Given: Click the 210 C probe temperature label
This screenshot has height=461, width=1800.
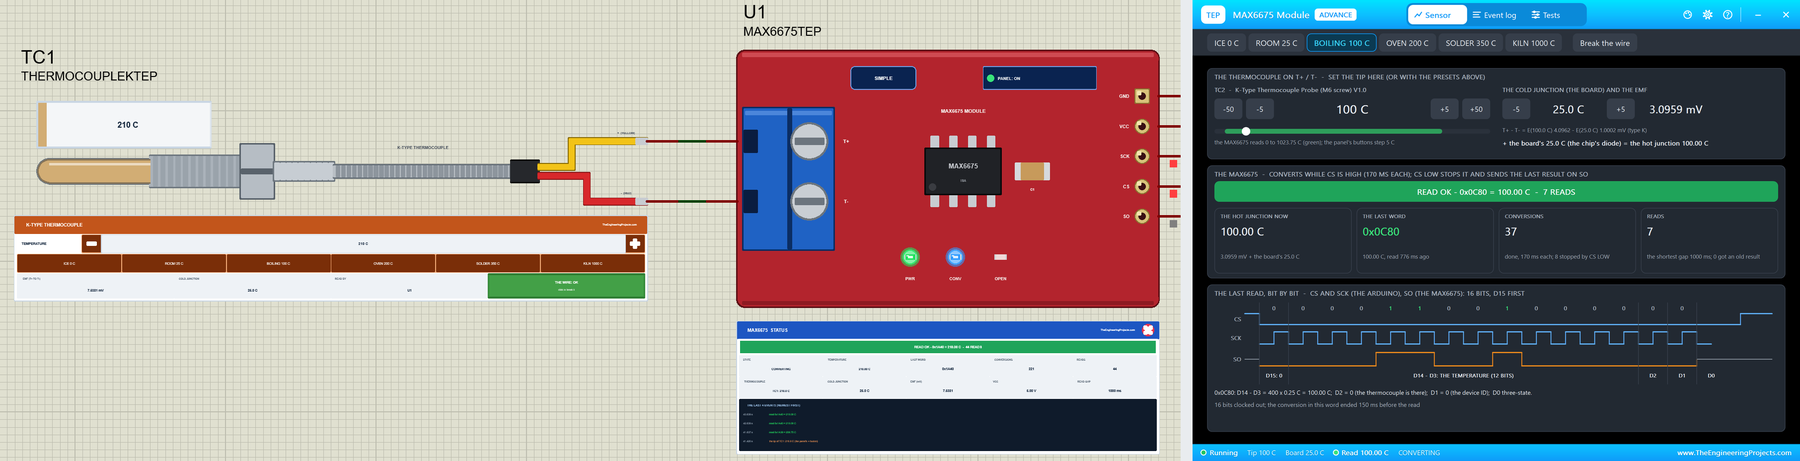Looking at the screenshot, I should (x=128, y=125).
